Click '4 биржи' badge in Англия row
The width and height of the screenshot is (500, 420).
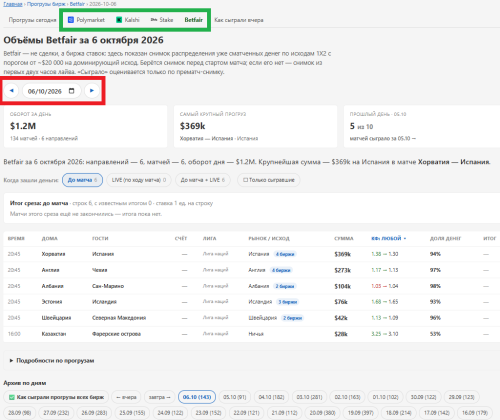coord(281,270)
